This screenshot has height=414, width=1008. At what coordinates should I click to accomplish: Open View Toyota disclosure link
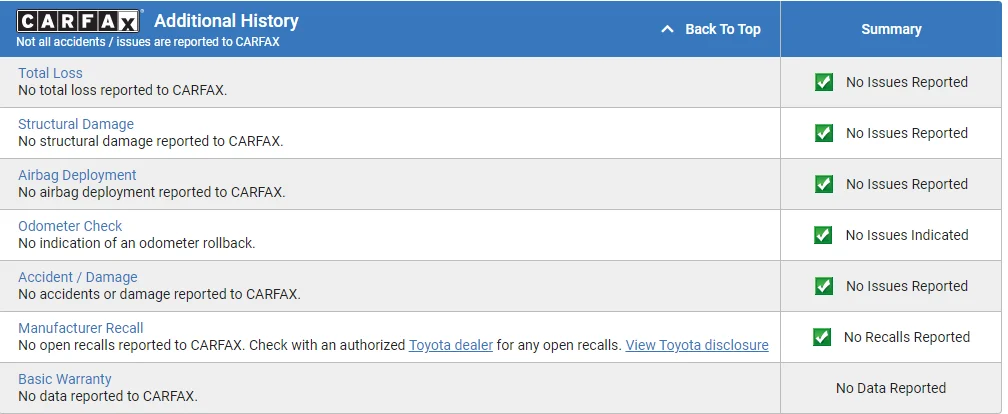[697, 345]
